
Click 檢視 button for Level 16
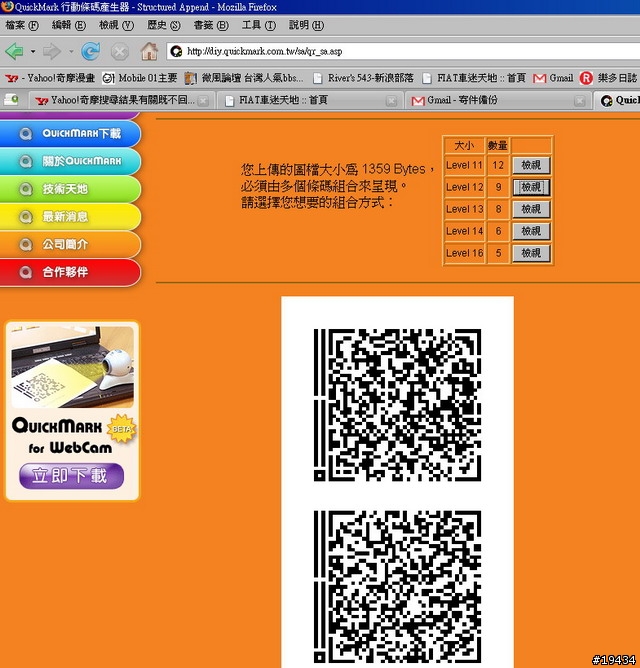pyautogui.click(x=531, y=253)
